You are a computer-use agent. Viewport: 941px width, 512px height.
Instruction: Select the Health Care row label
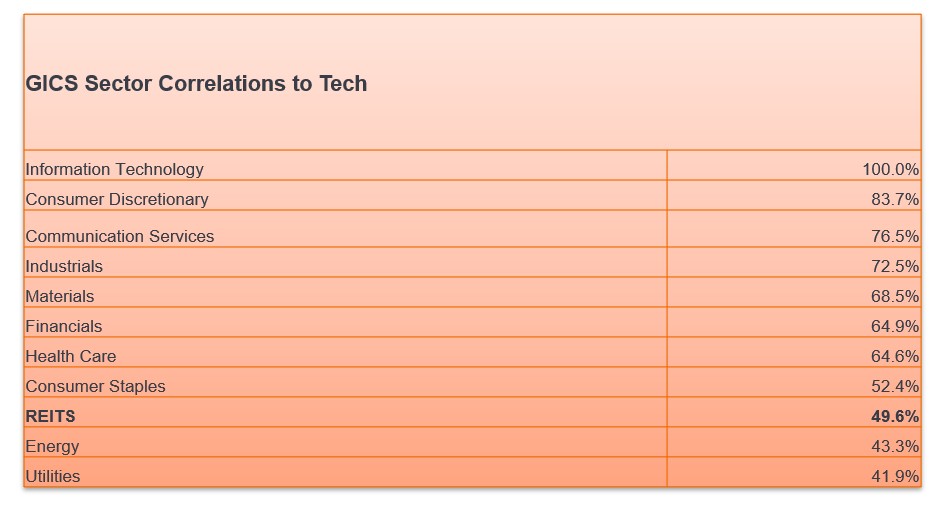point(71,356)
